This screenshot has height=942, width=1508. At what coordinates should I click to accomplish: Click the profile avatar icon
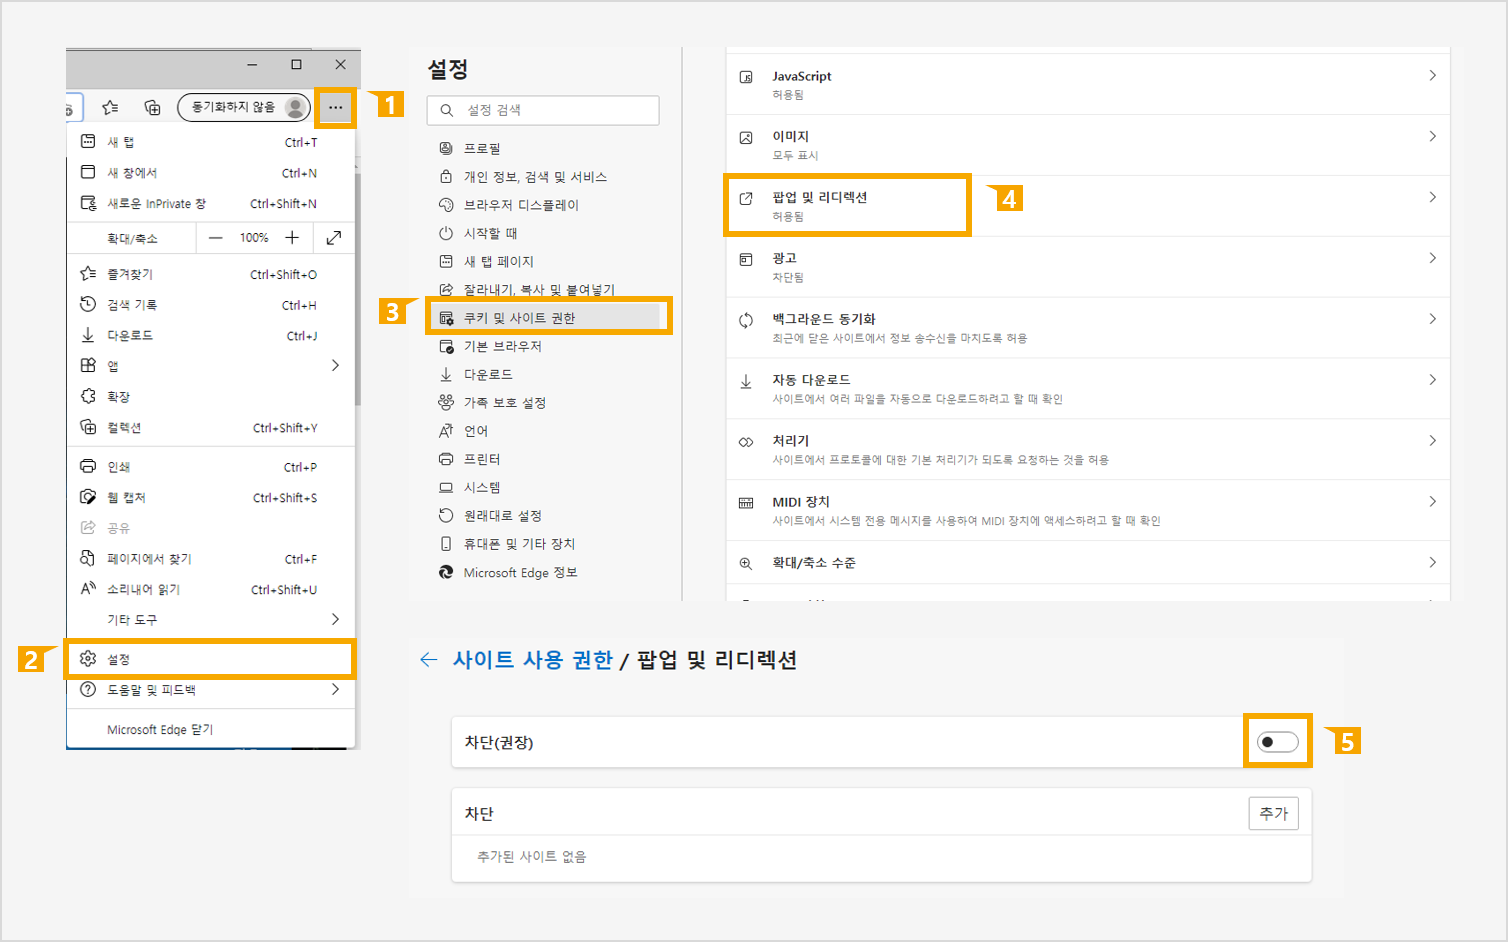(x=295, y=107)
